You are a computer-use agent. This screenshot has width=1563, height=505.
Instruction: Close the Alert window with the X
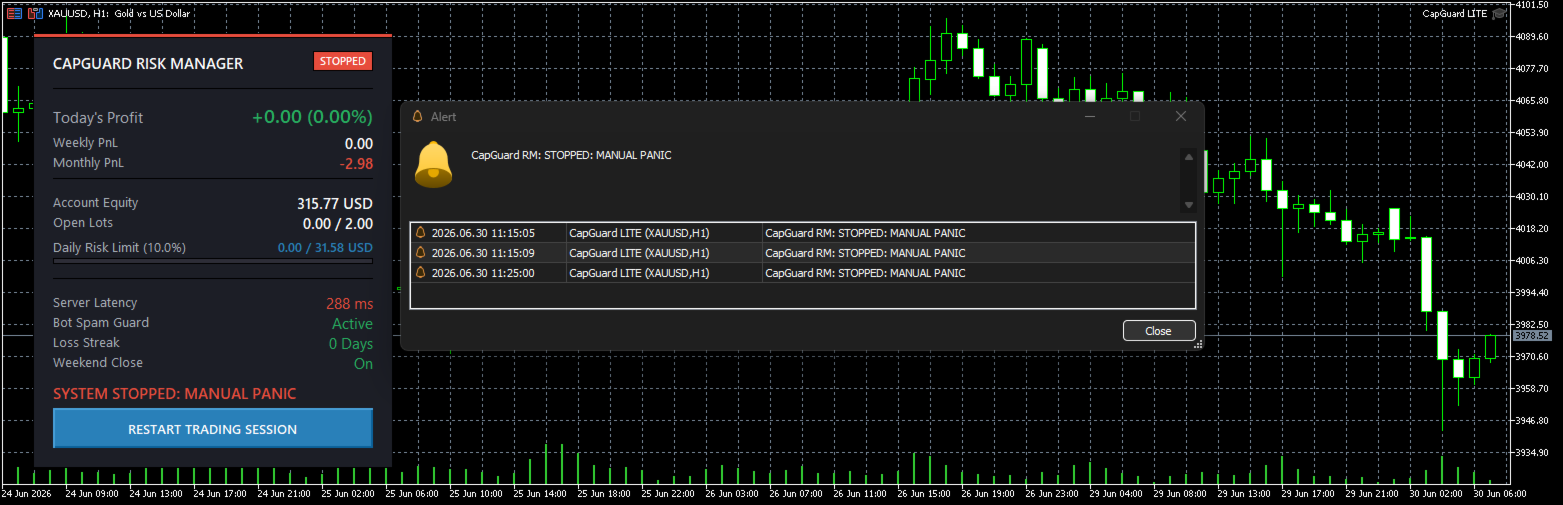click(1181, 116)
